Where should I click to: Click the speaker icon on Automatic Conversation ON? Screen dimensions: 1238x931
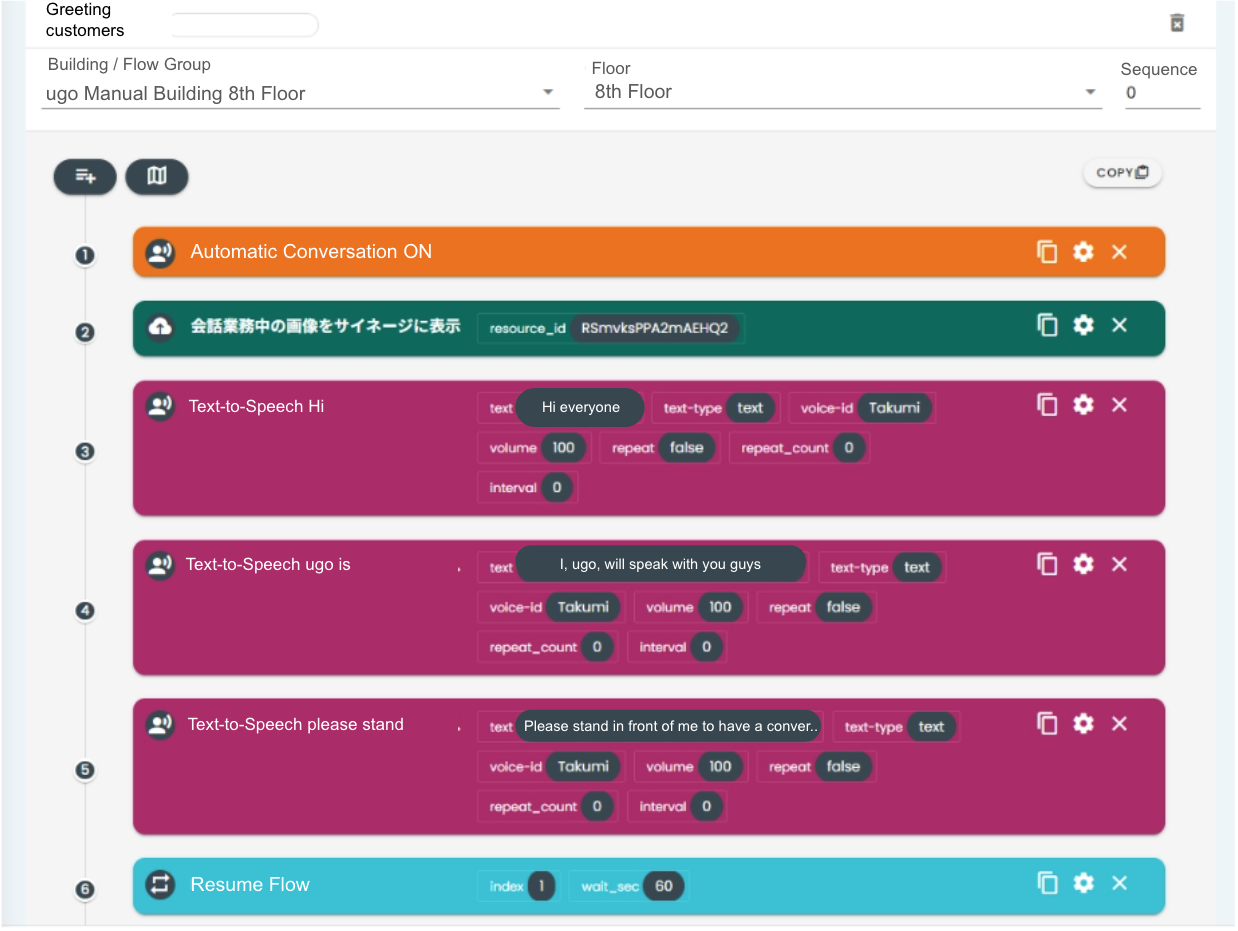pyautogui.click(x=160, y=252)
